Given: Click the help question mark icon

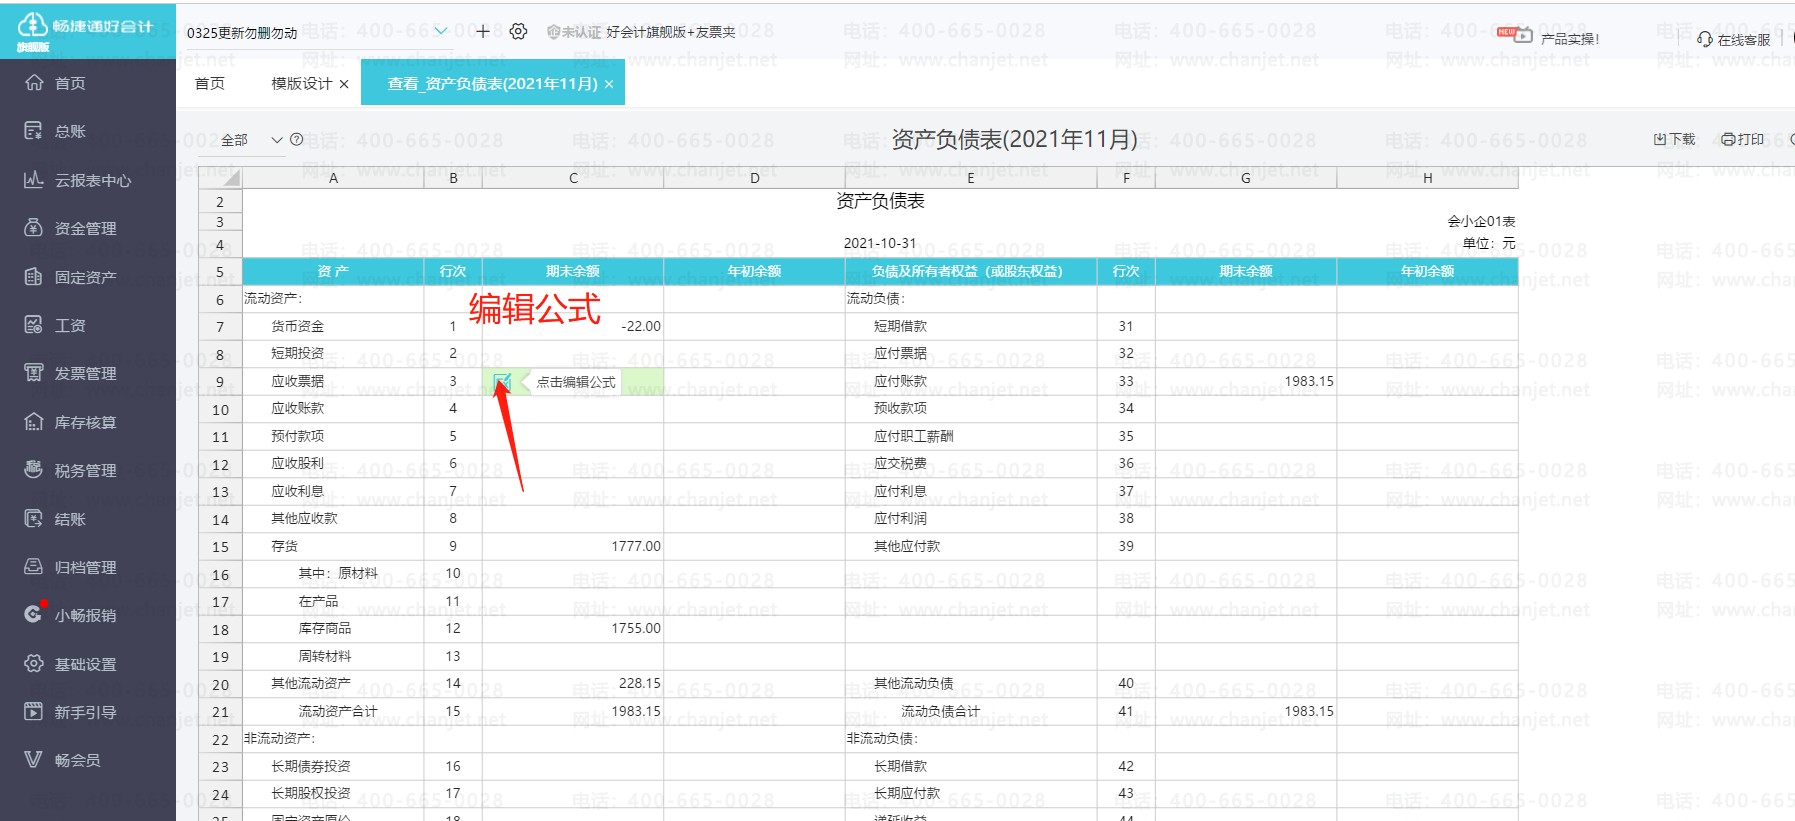Looking at the screenshot, I should coord(297,140).
